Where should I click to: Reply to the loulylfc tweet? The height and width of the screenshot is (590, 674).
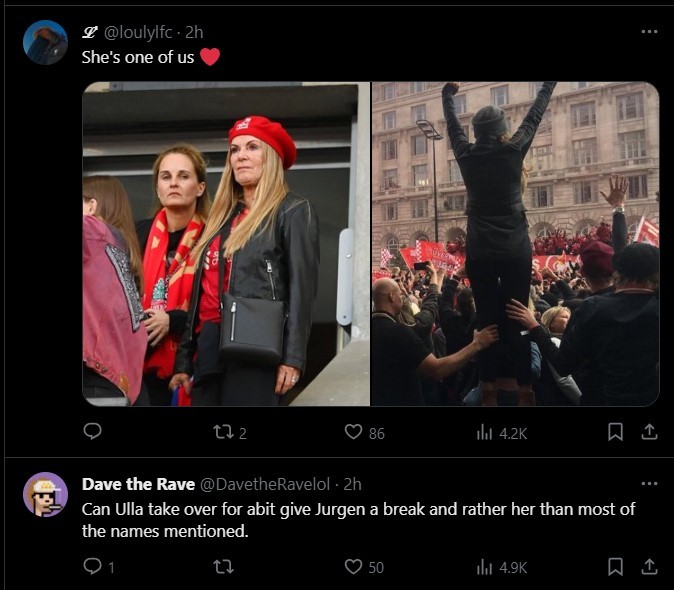[x=93, y=432]
